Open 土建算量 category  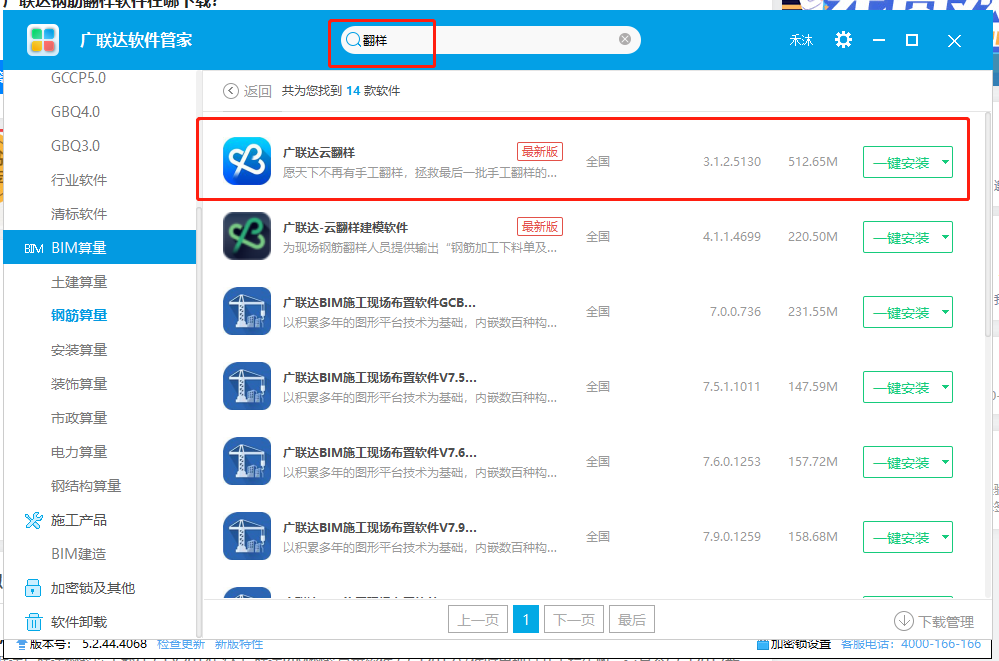(x=79, y=282)
